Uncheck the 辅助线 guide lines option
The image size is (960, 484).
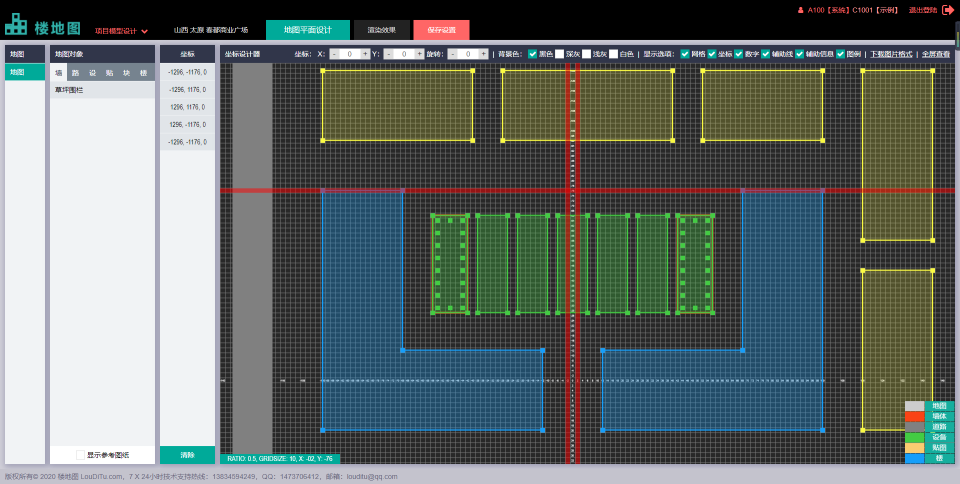click(x=765, y=54)
